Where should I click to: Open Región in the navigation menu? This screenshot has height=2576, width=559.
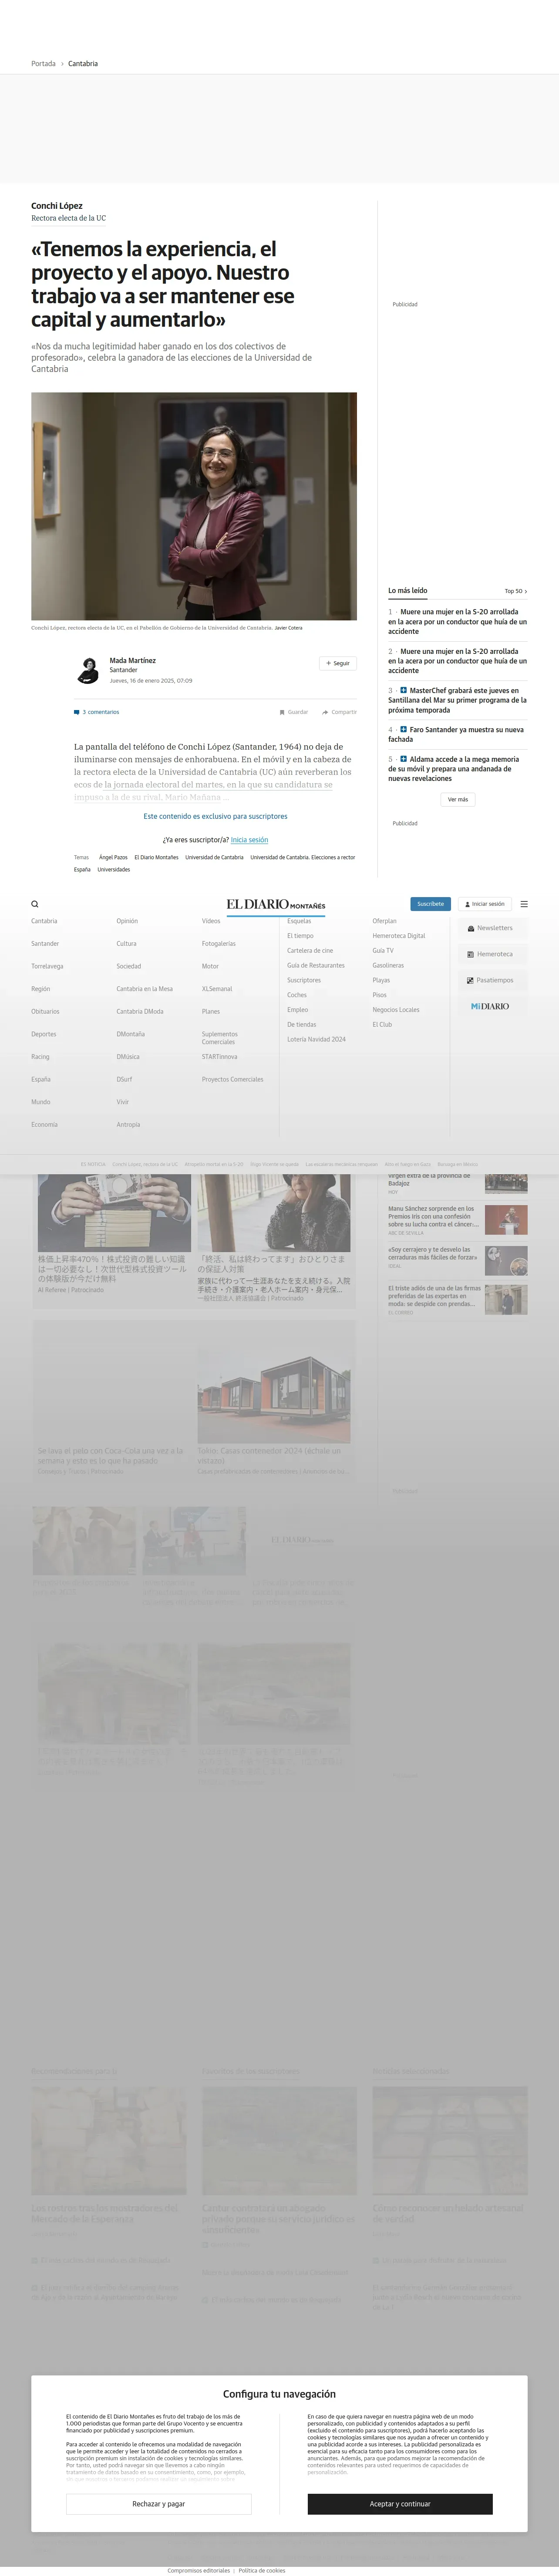40,989
